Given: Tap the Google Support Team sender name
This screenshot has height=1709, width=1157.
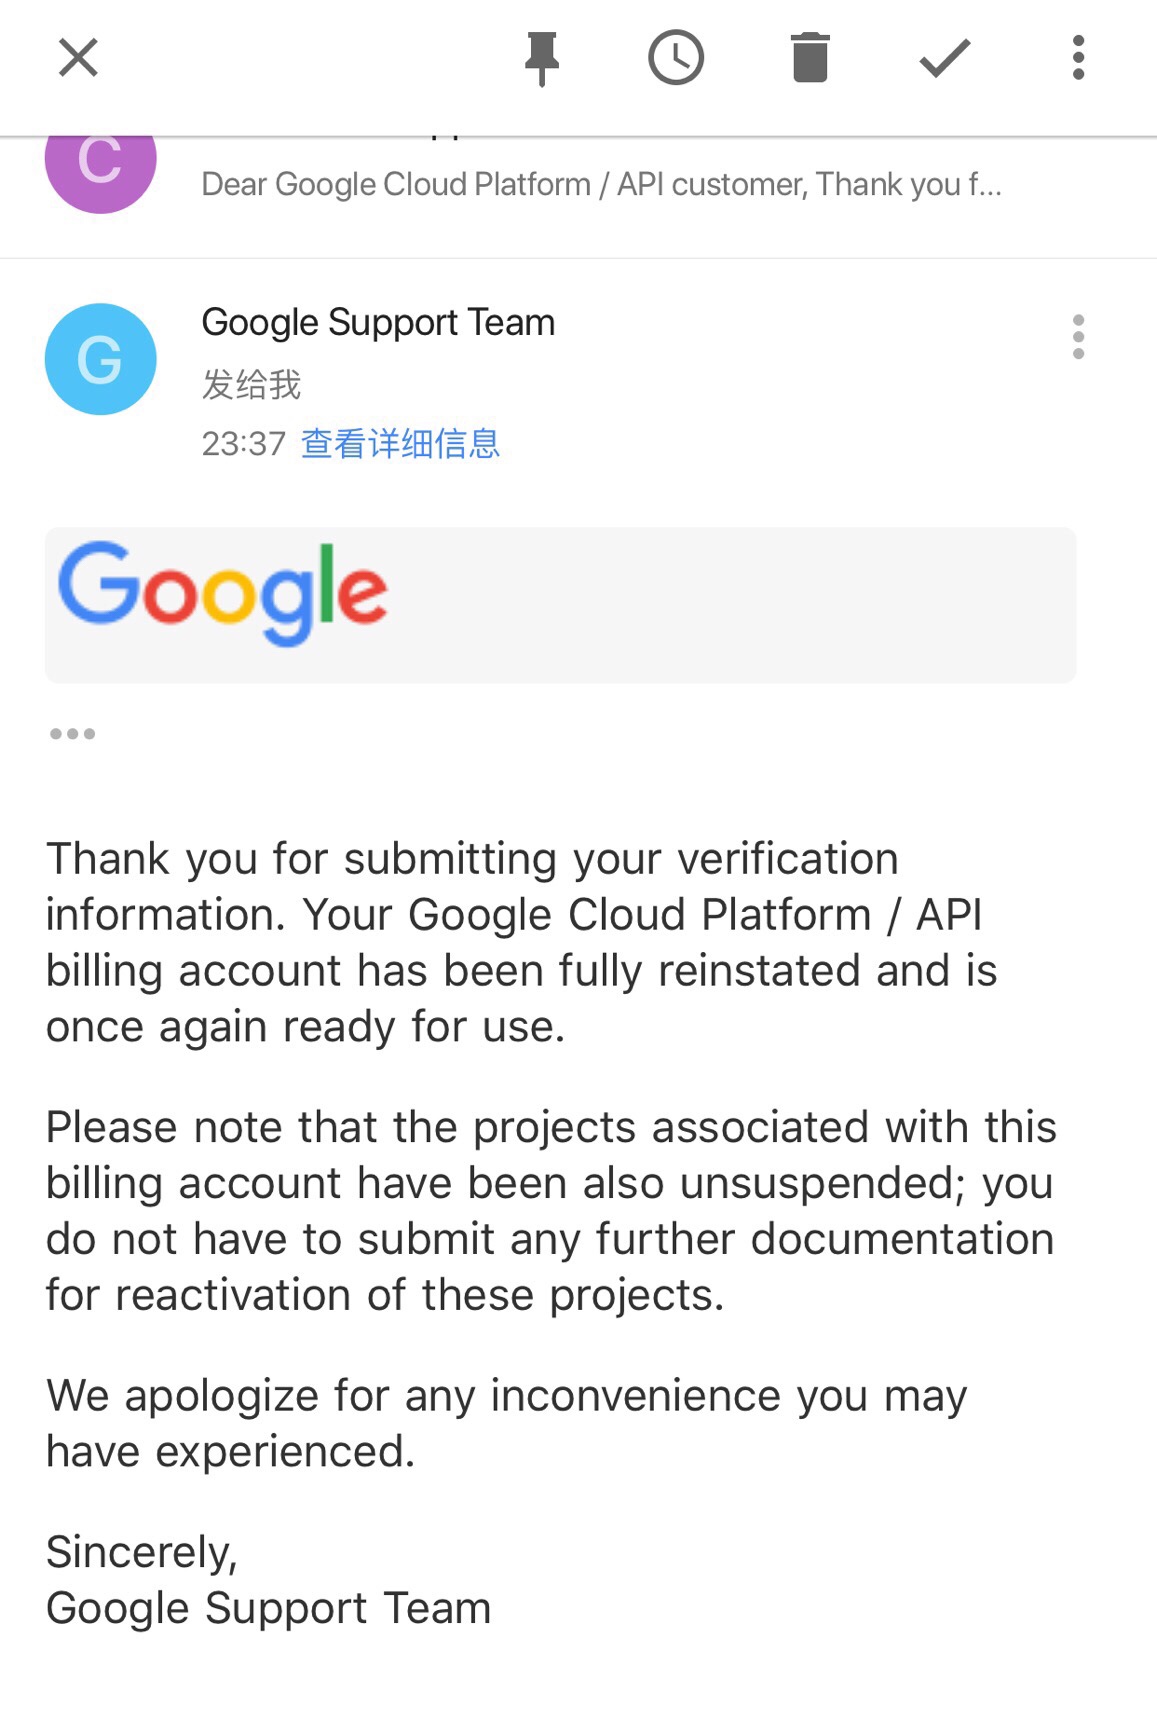Looking at the screenshot, I should 378,323.
